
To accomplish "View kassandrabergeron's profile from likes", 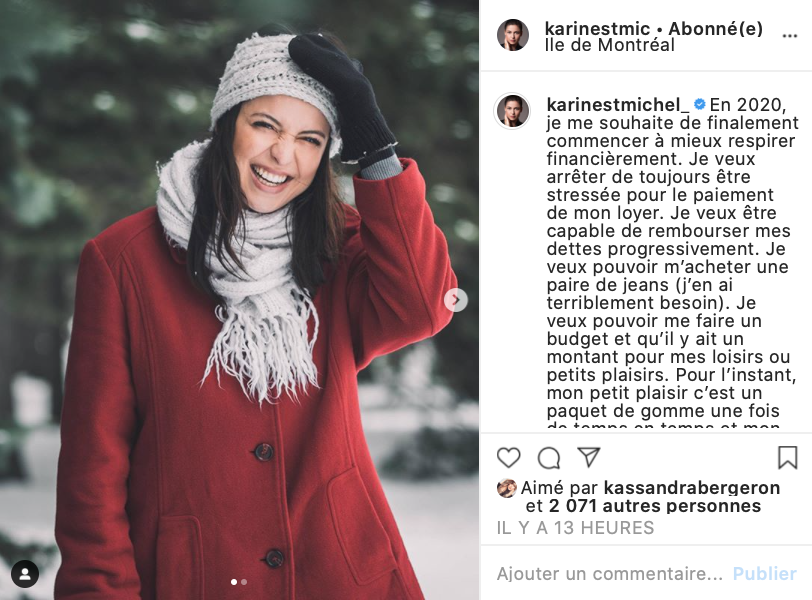I will (691, 488).
